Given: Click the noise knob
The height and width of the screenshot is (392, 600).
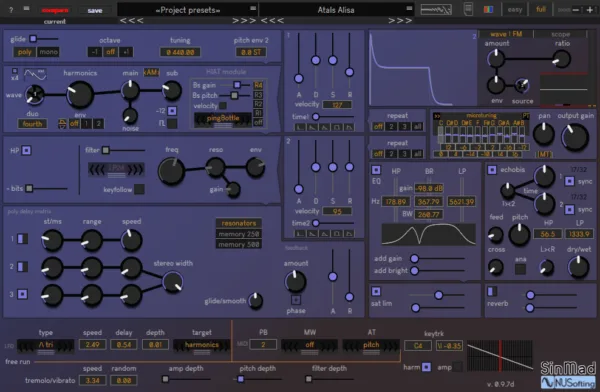Looking at the screenshot, I should pos(130,115).
